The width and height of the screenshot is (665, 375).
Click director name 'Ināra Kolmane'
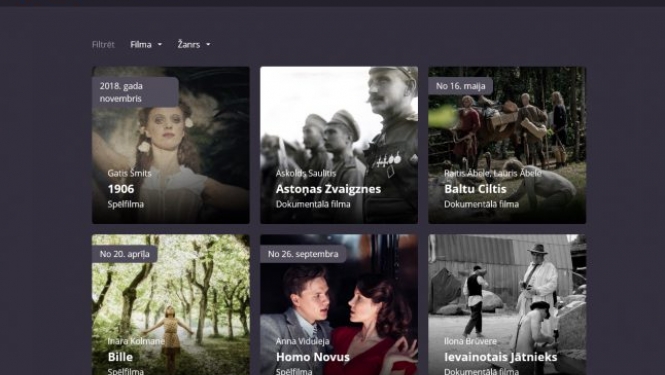tap(136, 341)
